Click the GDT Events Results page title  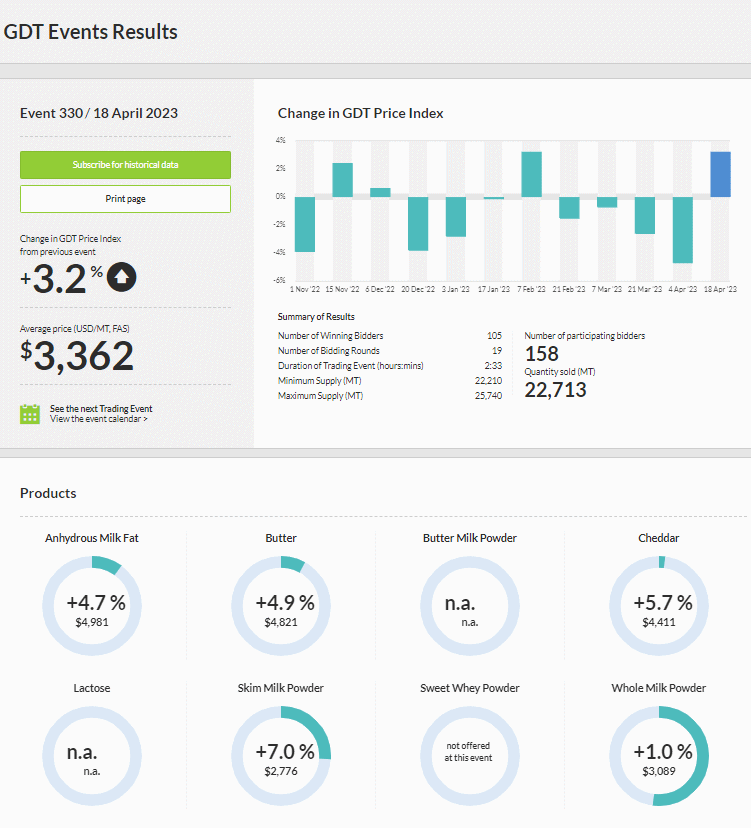coord(90,32)
